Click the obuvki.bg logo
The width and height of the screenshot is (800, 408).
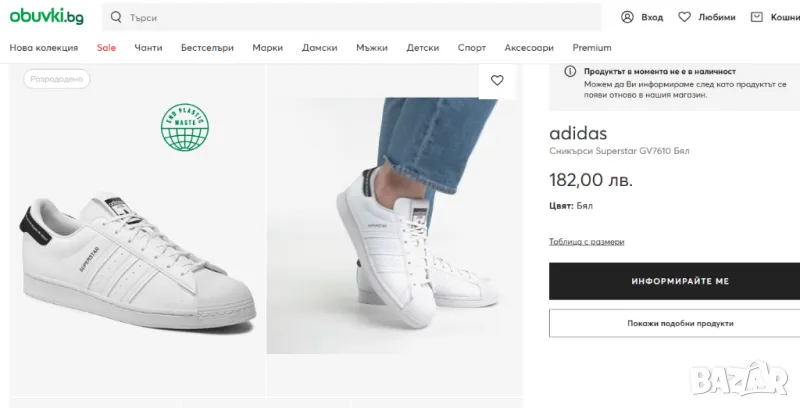pyautogui.click(x=47, y=17)
